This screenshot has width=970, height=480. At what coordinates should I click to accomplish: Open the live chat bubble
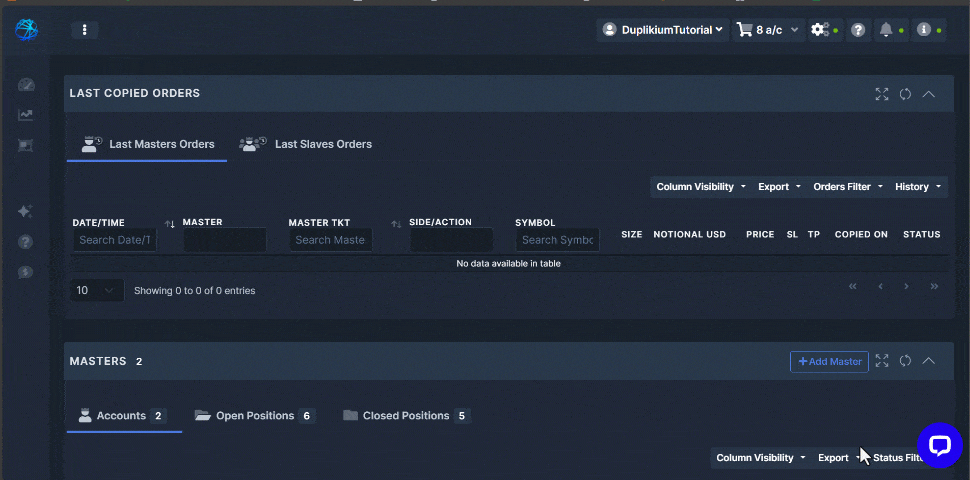pyautogui.click(x=939, y=446)
